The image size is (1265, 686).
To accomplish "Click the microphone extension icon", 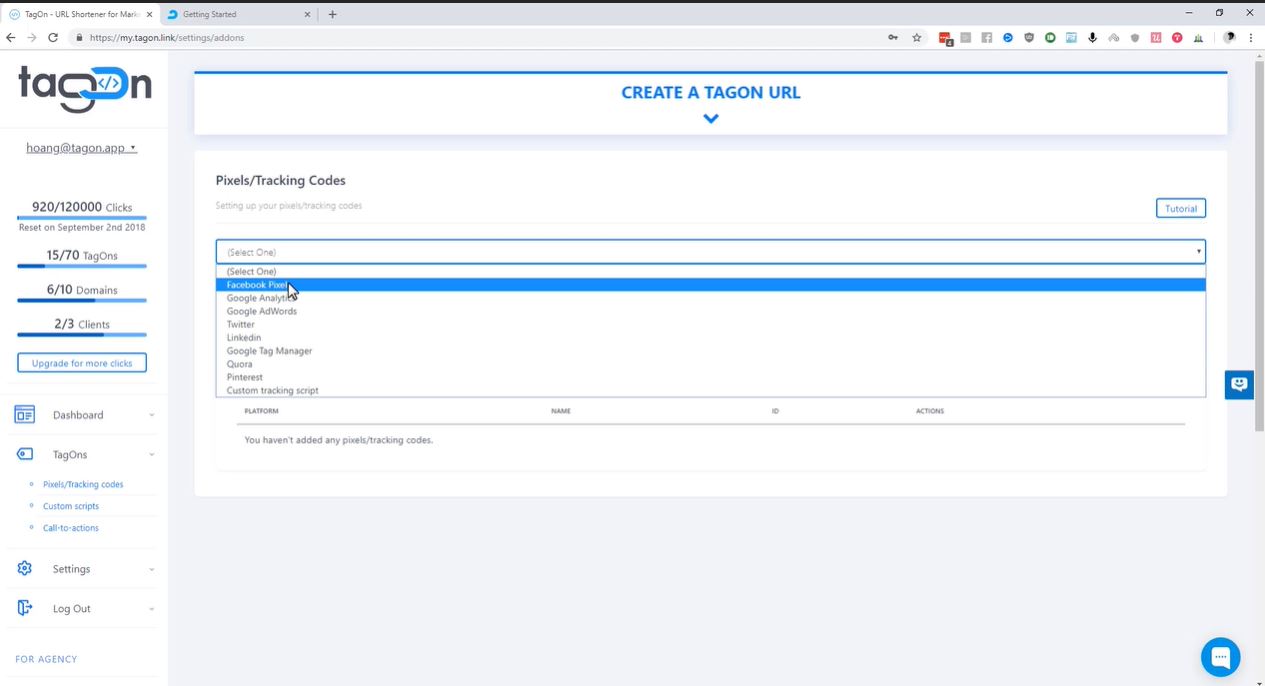I will (1092, 38).
